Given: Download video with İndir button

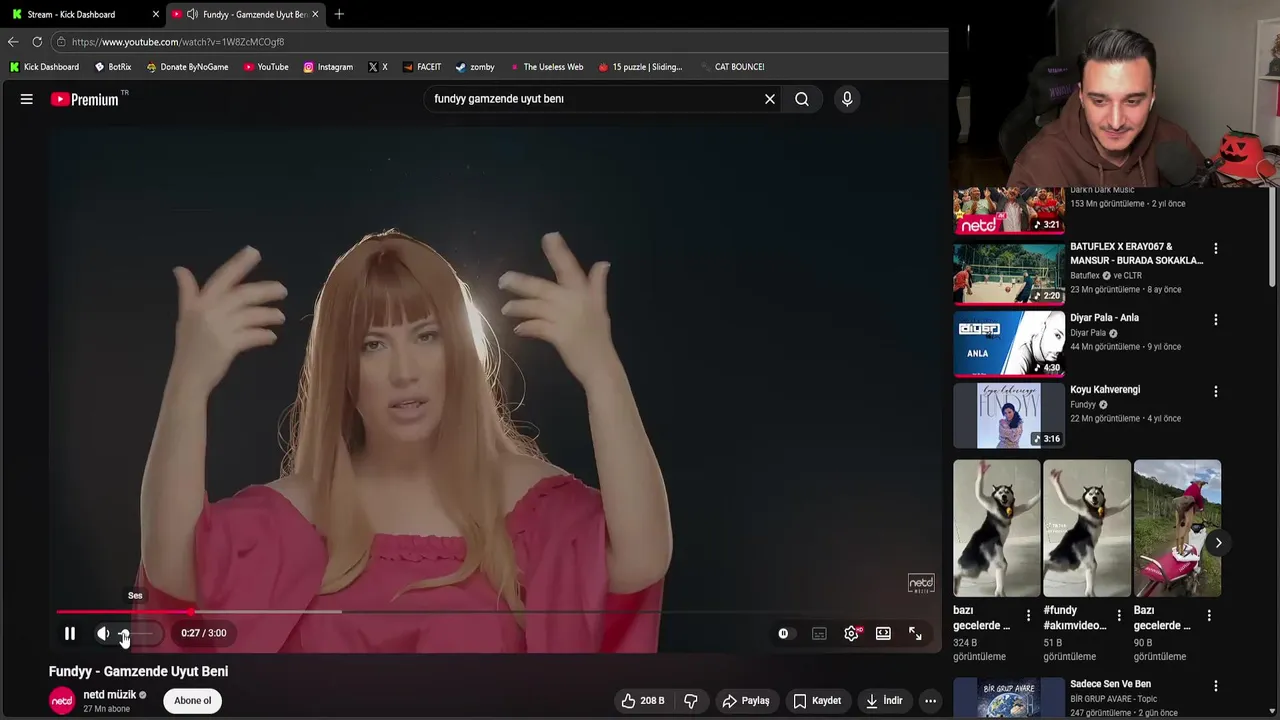Looking at the screenshot, I should [x=887, y=701].
